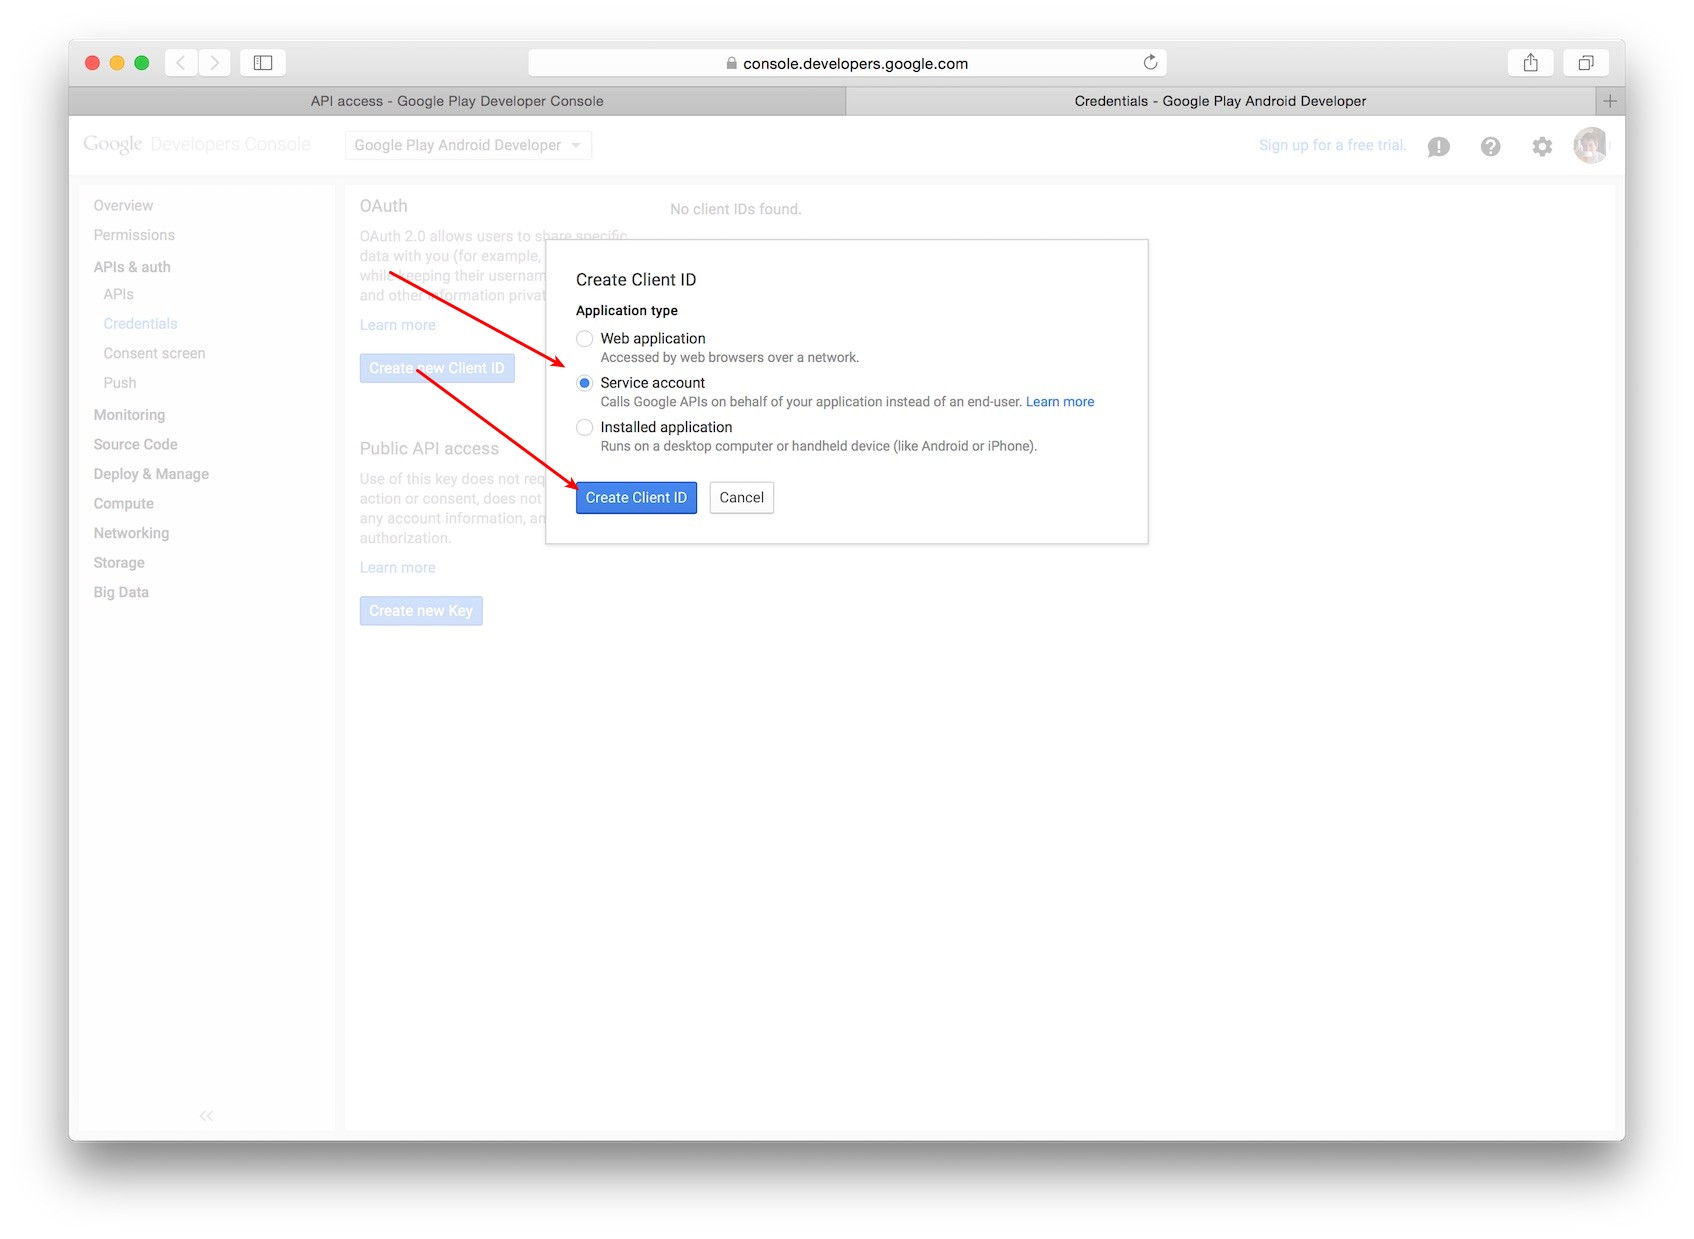Open Learn more link under OAuth
The height and width of the screenshot is (1239, 1694).
coord(398,325)
